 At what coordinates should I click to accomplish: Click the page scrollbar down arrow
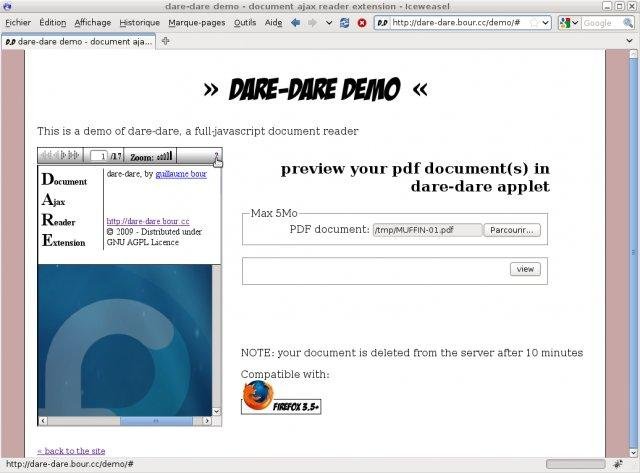tap(633, 452)
